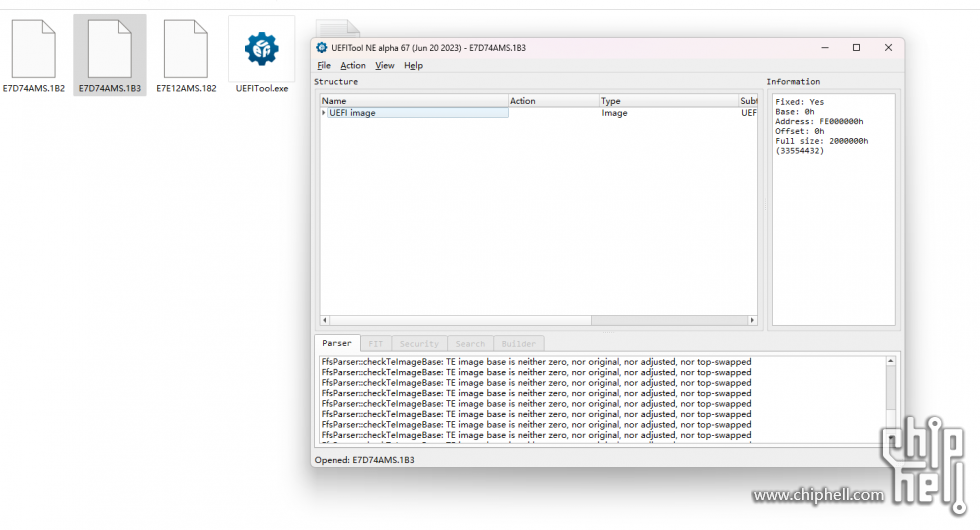This screenshot has width=980, height=530.
Task: Switch to the Parser tab
Action: pos(337,343)
